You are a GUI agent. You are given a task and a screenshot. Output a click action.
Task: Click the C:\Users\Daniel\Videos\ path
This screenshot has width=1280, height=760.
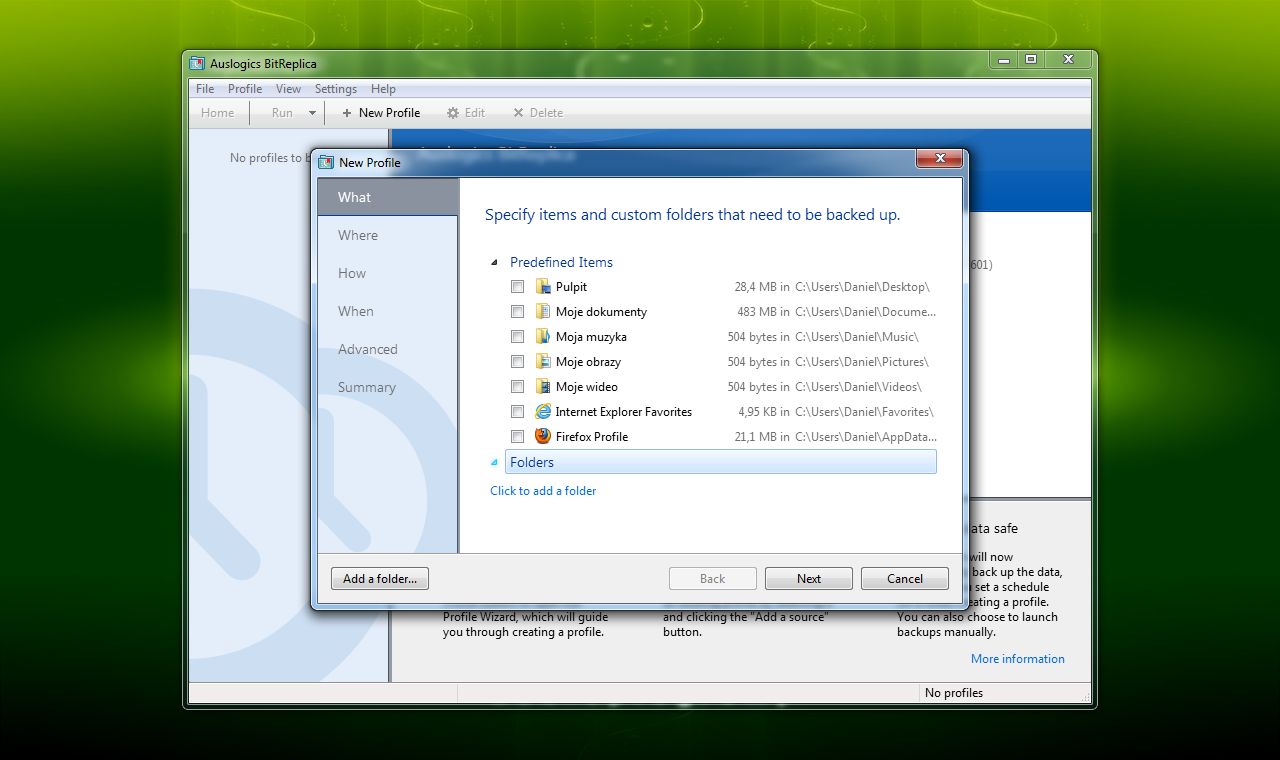tap(858, 387)
